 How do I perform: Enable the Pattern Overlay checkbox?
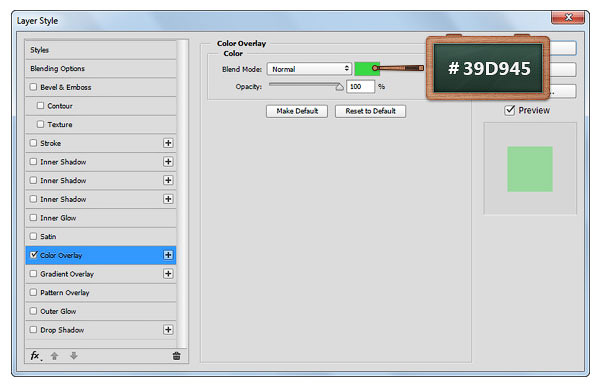click(33, 292)
